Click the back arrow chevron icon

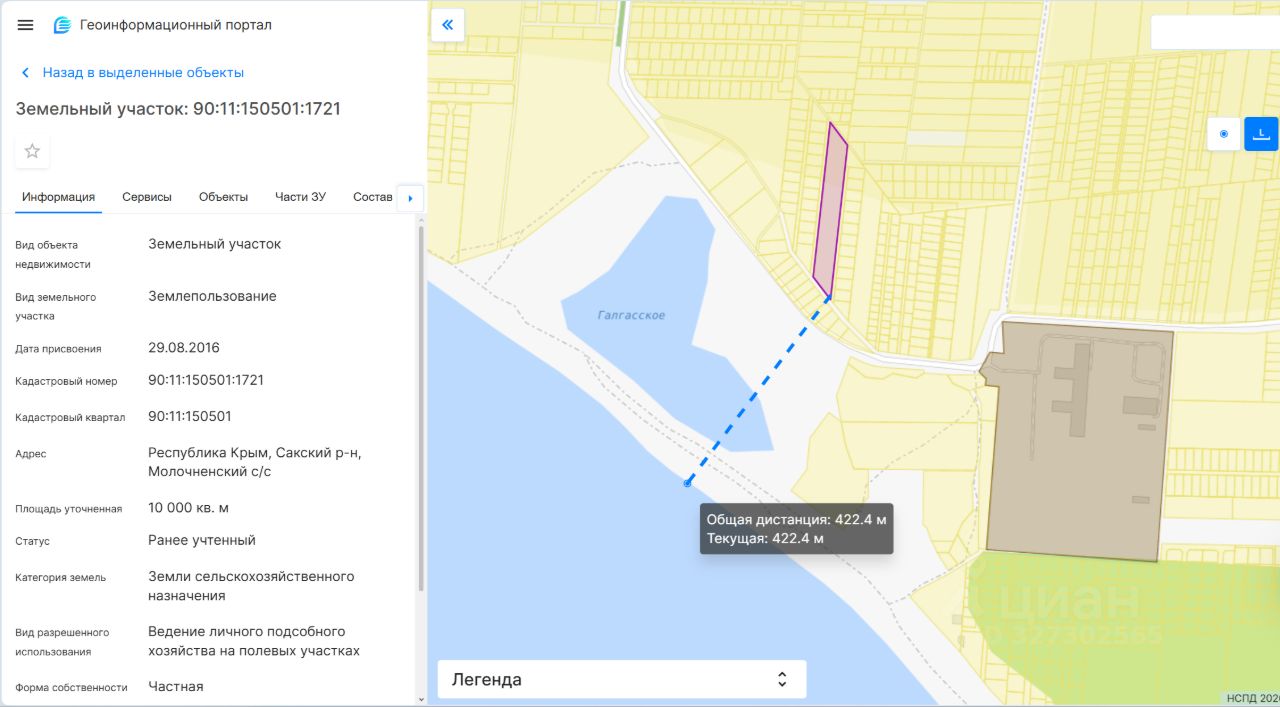[25, 73]
